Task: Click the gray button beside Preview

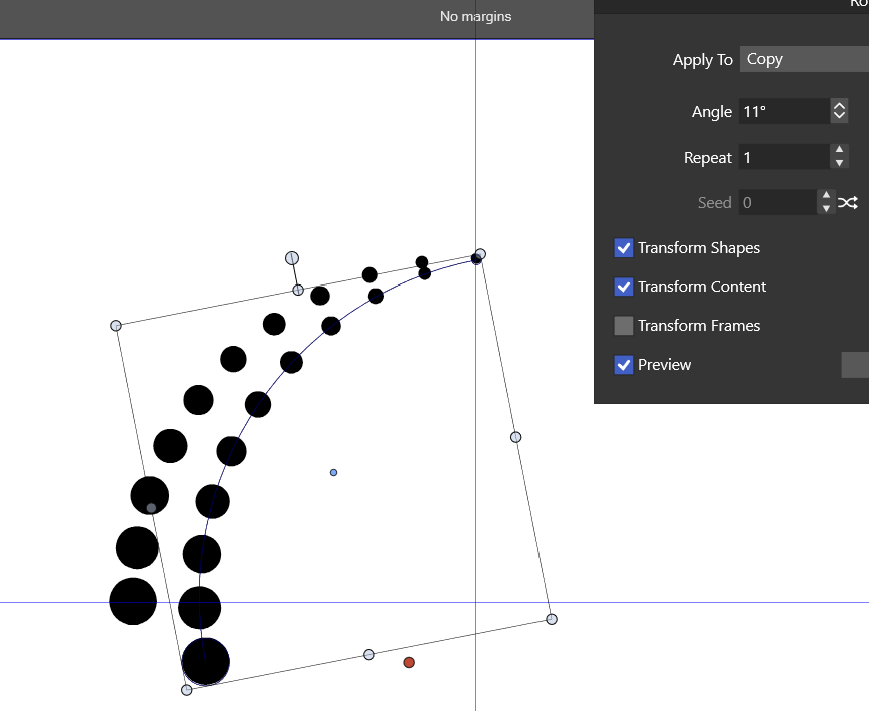Action: tap(855, 365)
